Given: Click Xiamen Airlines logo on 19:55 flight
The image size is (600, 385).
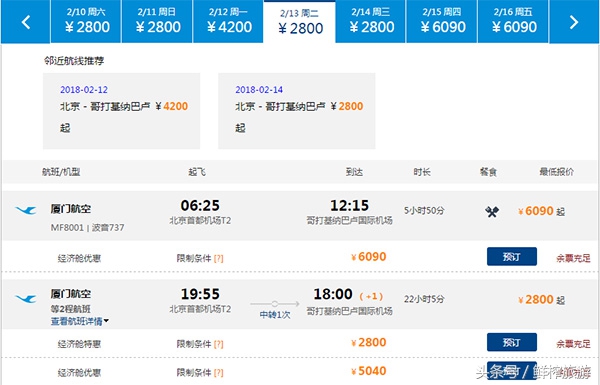Looking at the screenshot, I should pos(26,298).
